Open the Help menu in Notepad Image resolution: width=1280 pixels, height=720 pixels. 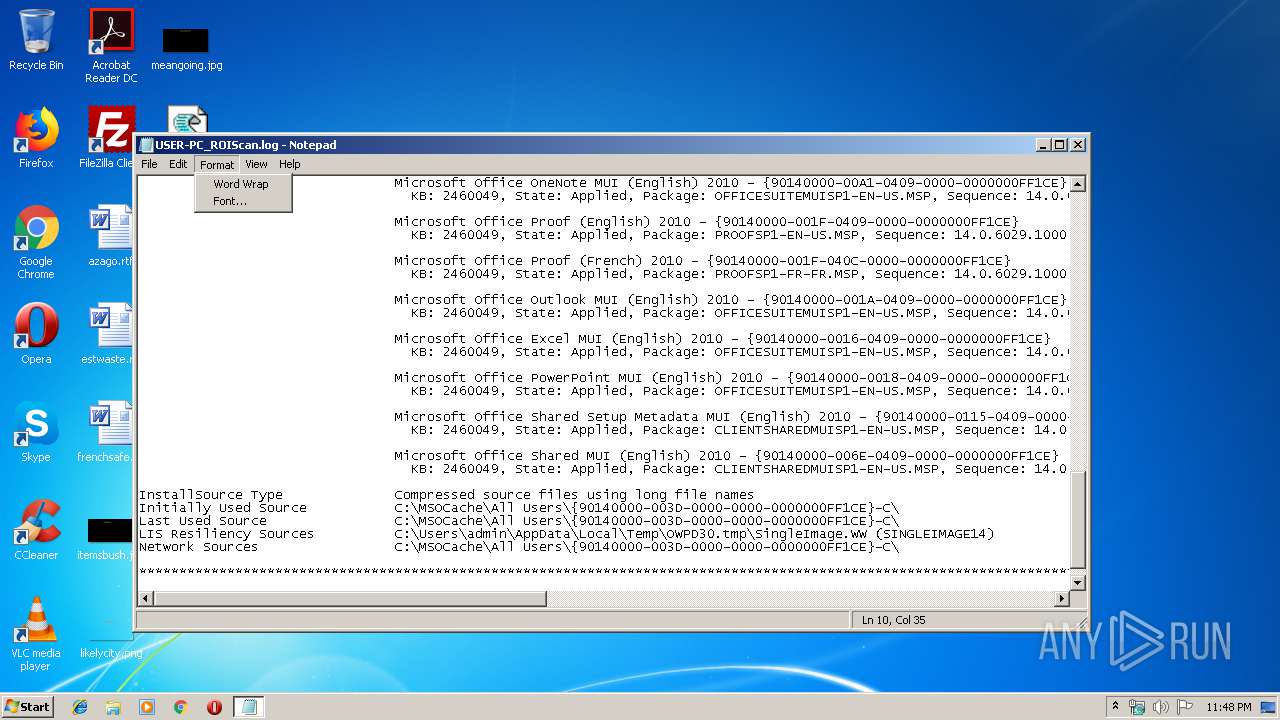(x=289, y=164)
